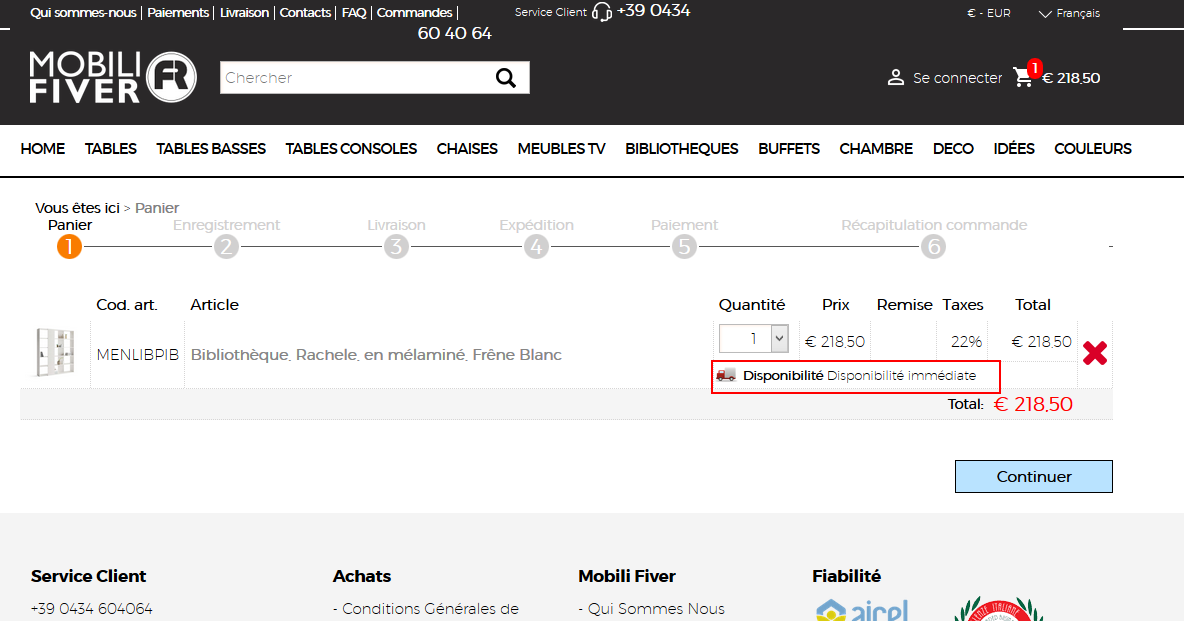The image size is (1184, 621).
Task: Open the MEUBLES TV menu
Action: click(x=561, y=149)
